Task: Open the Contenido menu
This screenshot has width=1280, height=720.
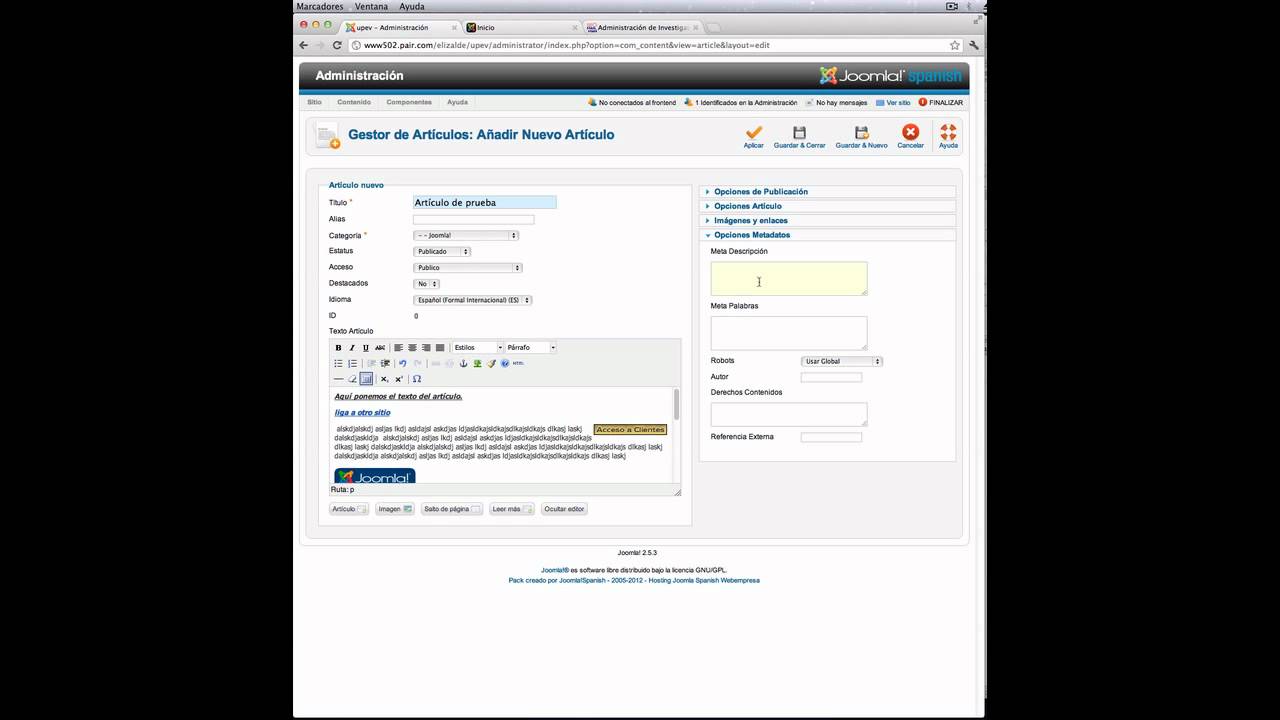Action: pos(354,102)
